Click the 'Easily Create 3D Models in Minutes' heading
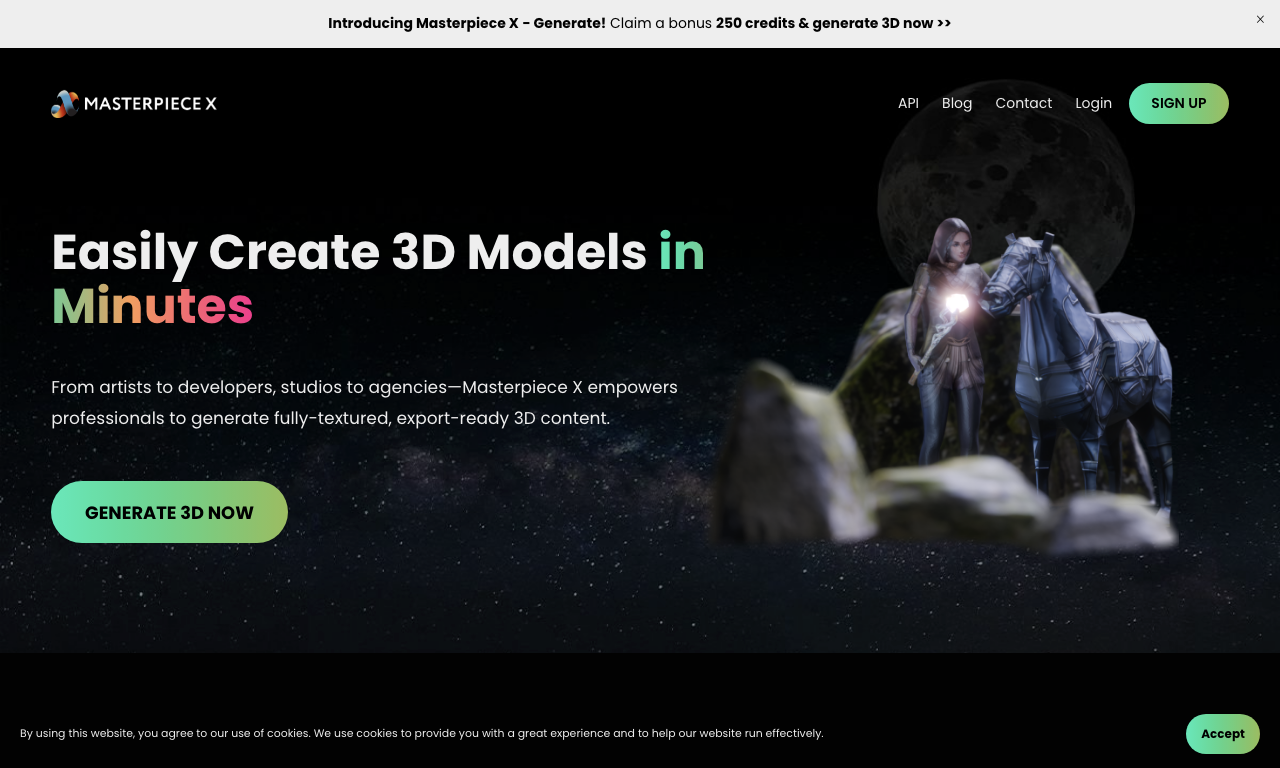 [378, 279]
